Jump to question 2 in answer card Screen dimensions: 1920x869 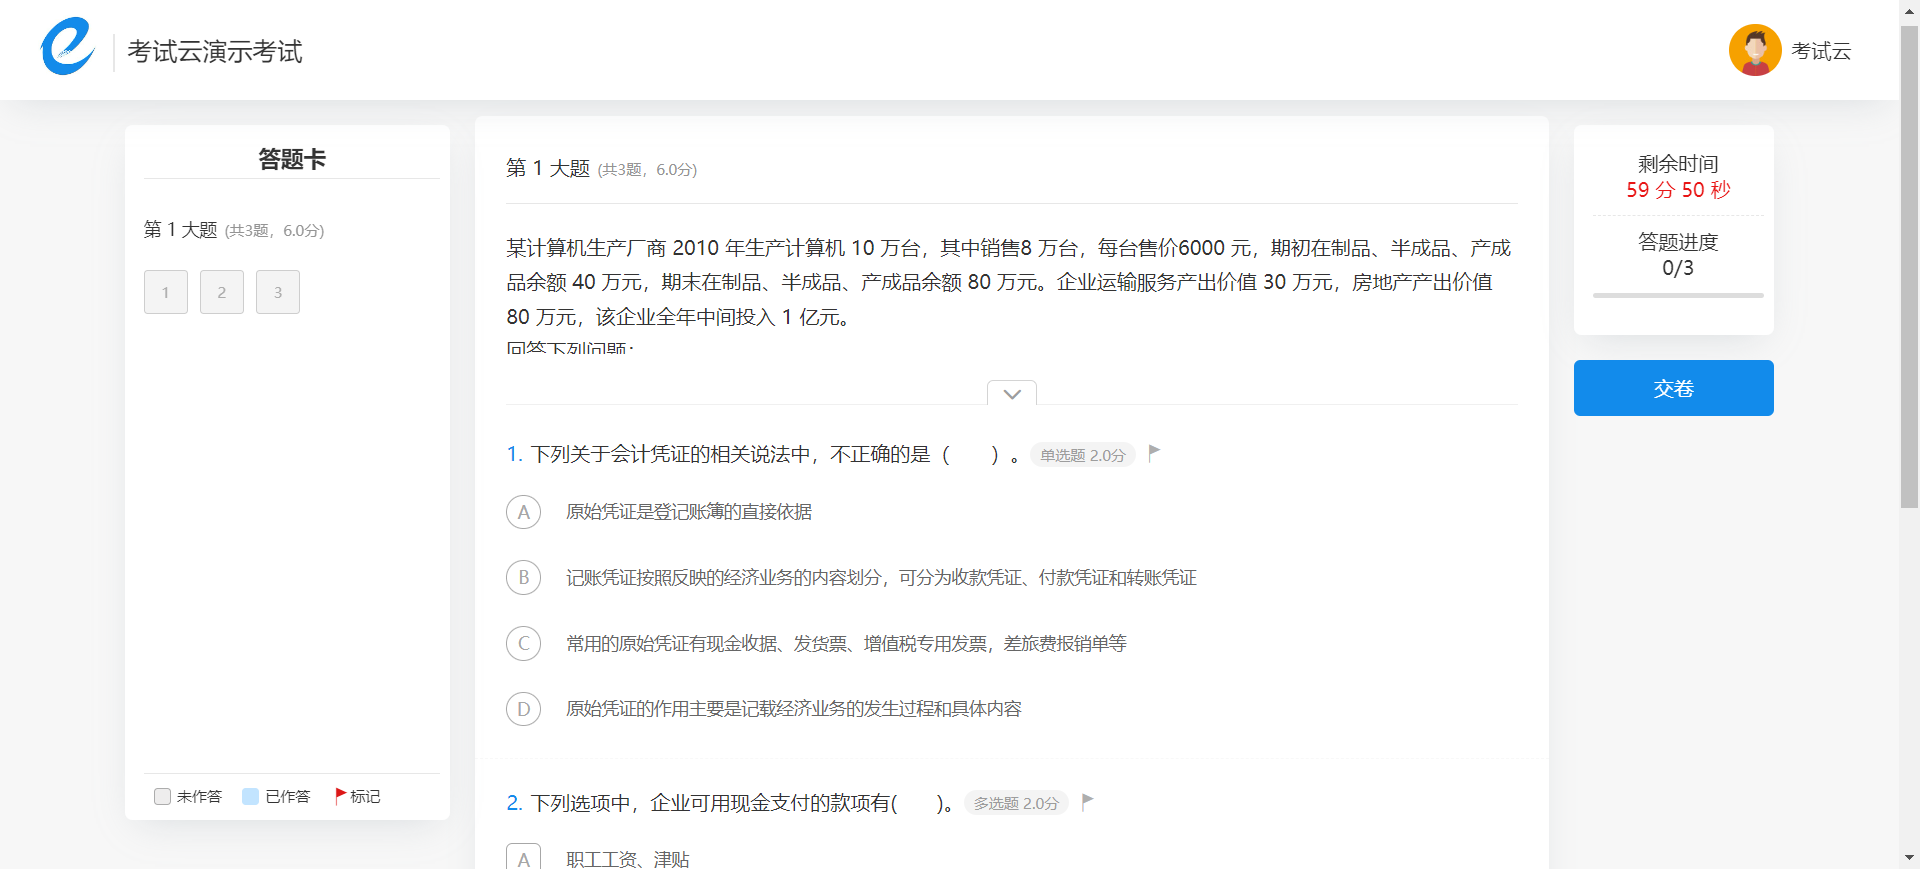(222, 292)
